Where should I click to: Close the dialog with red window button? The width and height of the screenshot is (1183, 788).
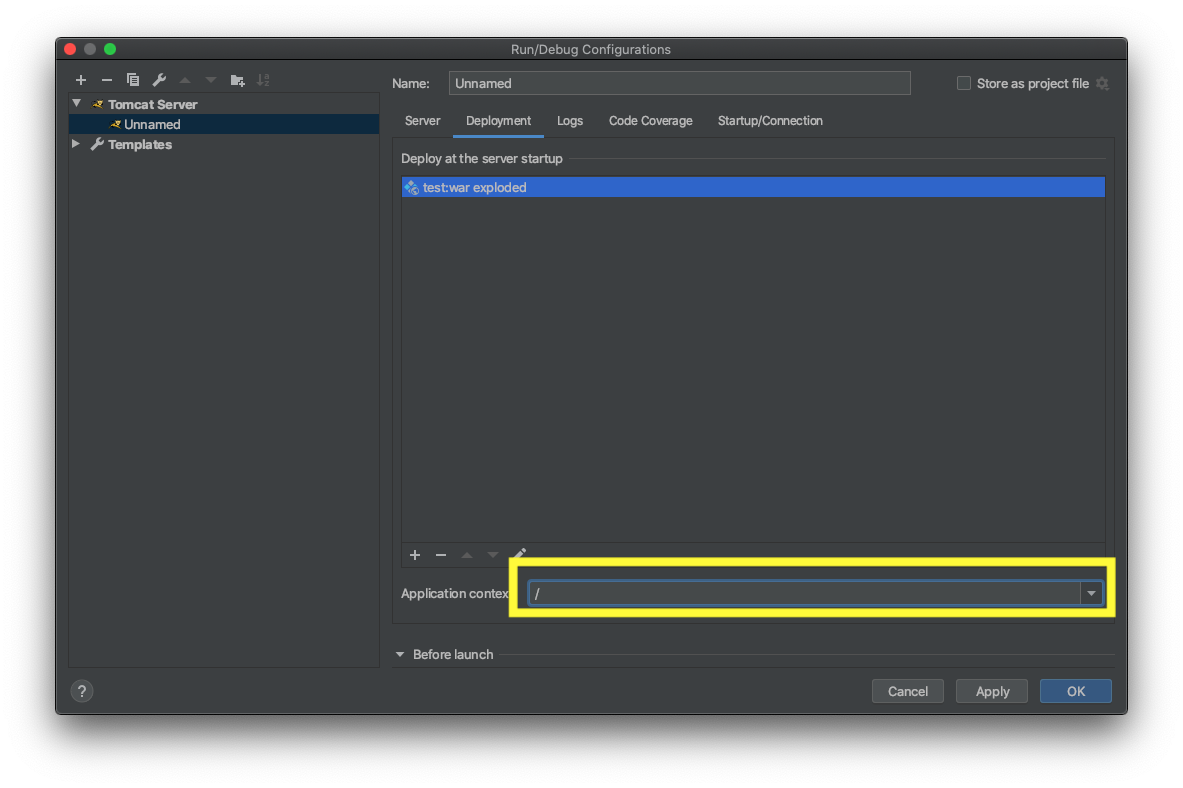coord(70,49)
